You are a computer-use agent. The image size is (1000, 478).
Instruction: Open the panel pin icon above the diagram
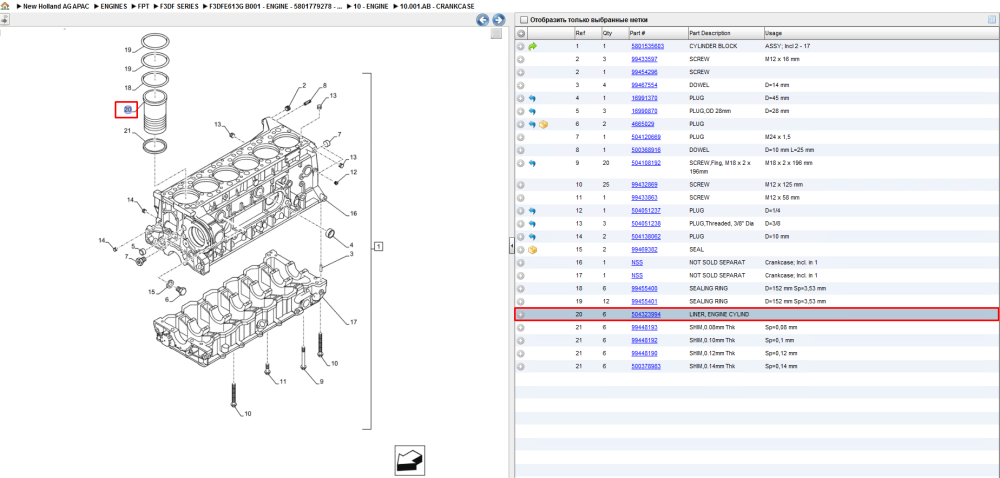4,20
